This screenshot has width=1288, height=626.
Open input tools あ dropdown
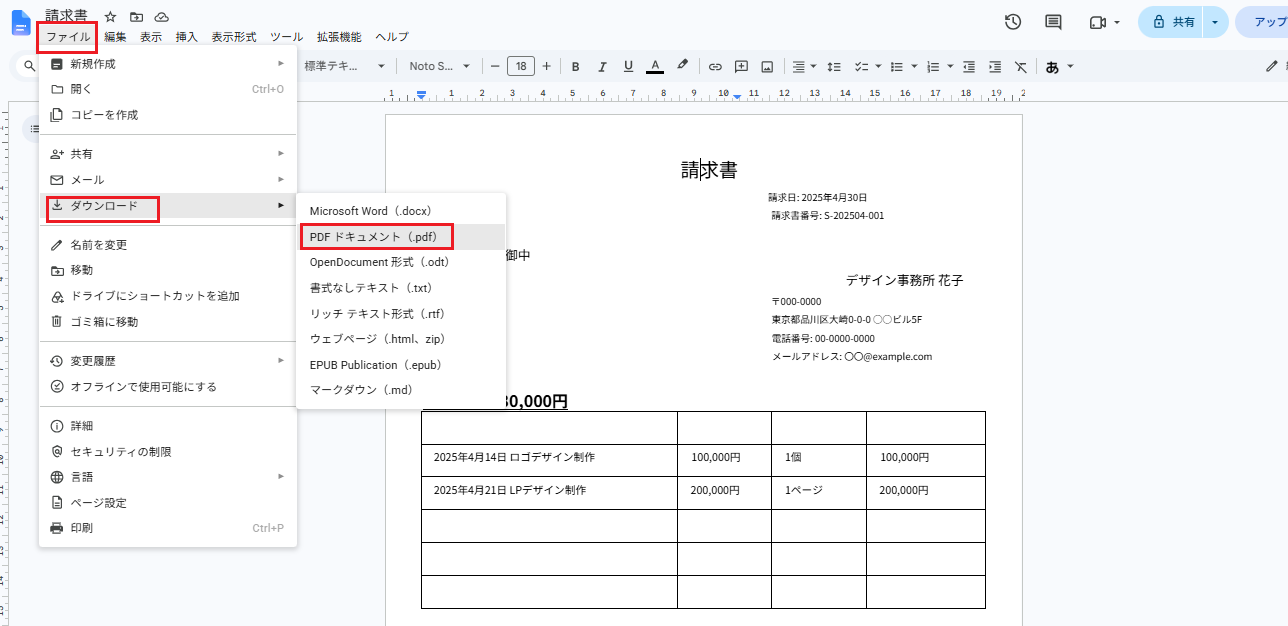1060,67
